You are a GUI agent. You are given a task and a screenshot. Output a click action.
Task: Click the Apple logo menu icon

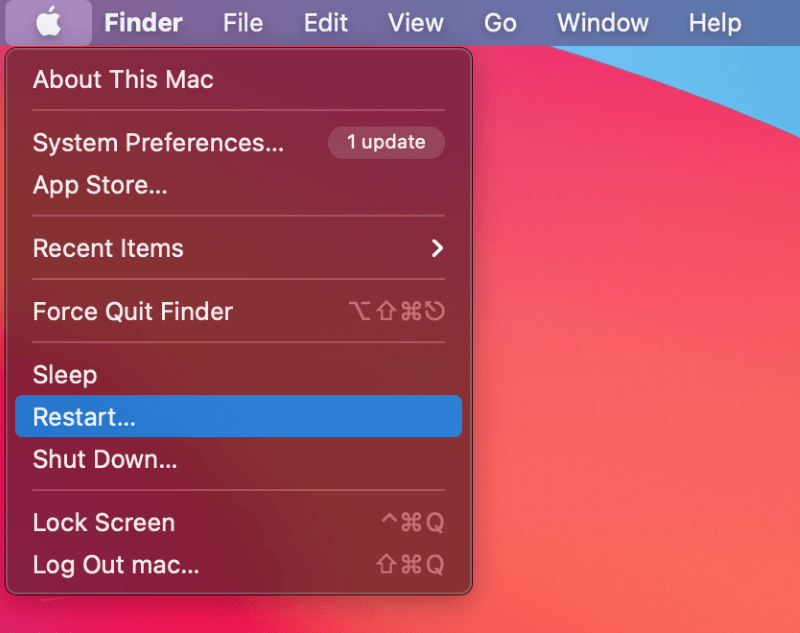(x=48, y=22)
